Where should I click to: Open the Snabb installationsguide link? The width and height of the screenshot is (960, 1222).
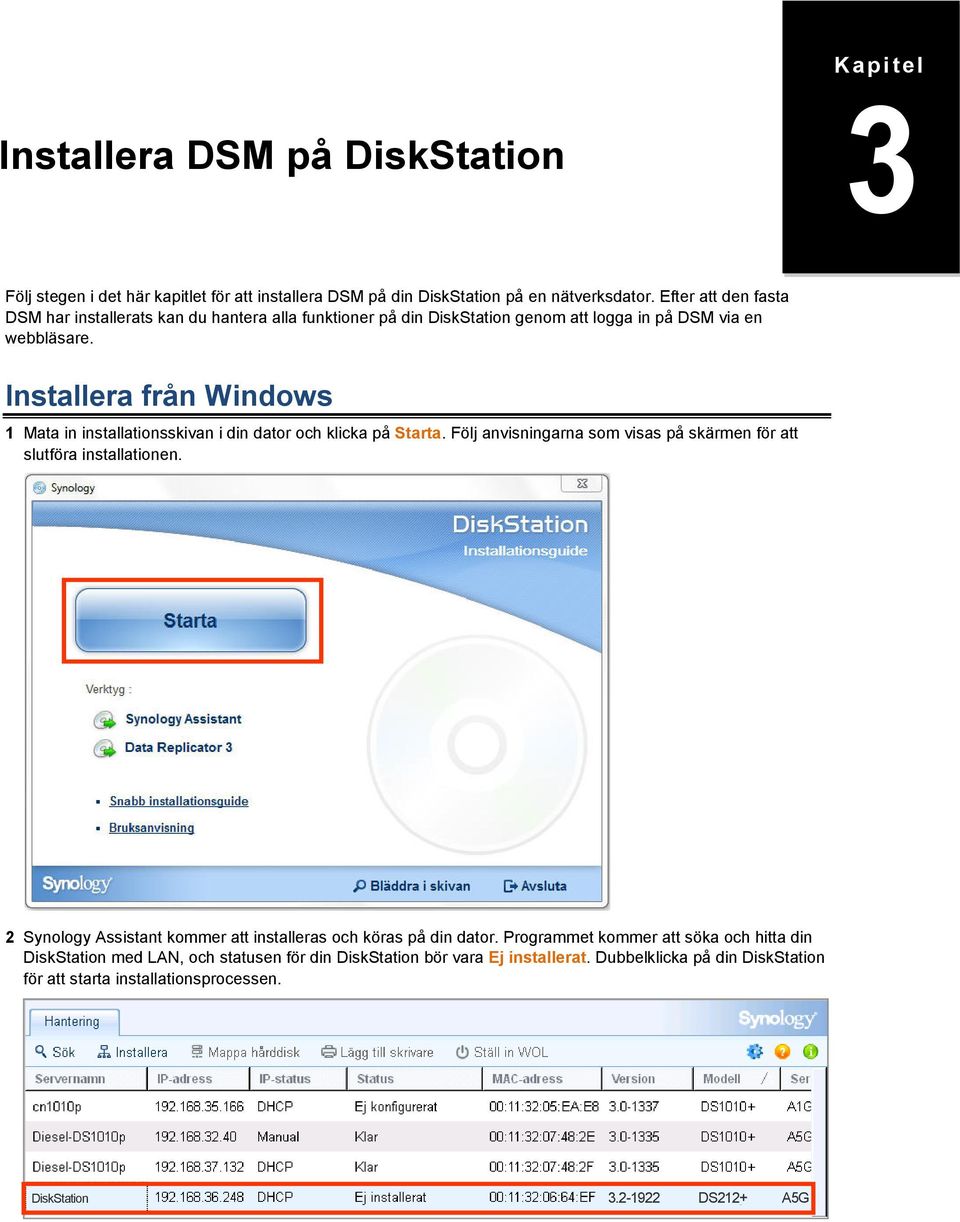click(x=178, y=801)
